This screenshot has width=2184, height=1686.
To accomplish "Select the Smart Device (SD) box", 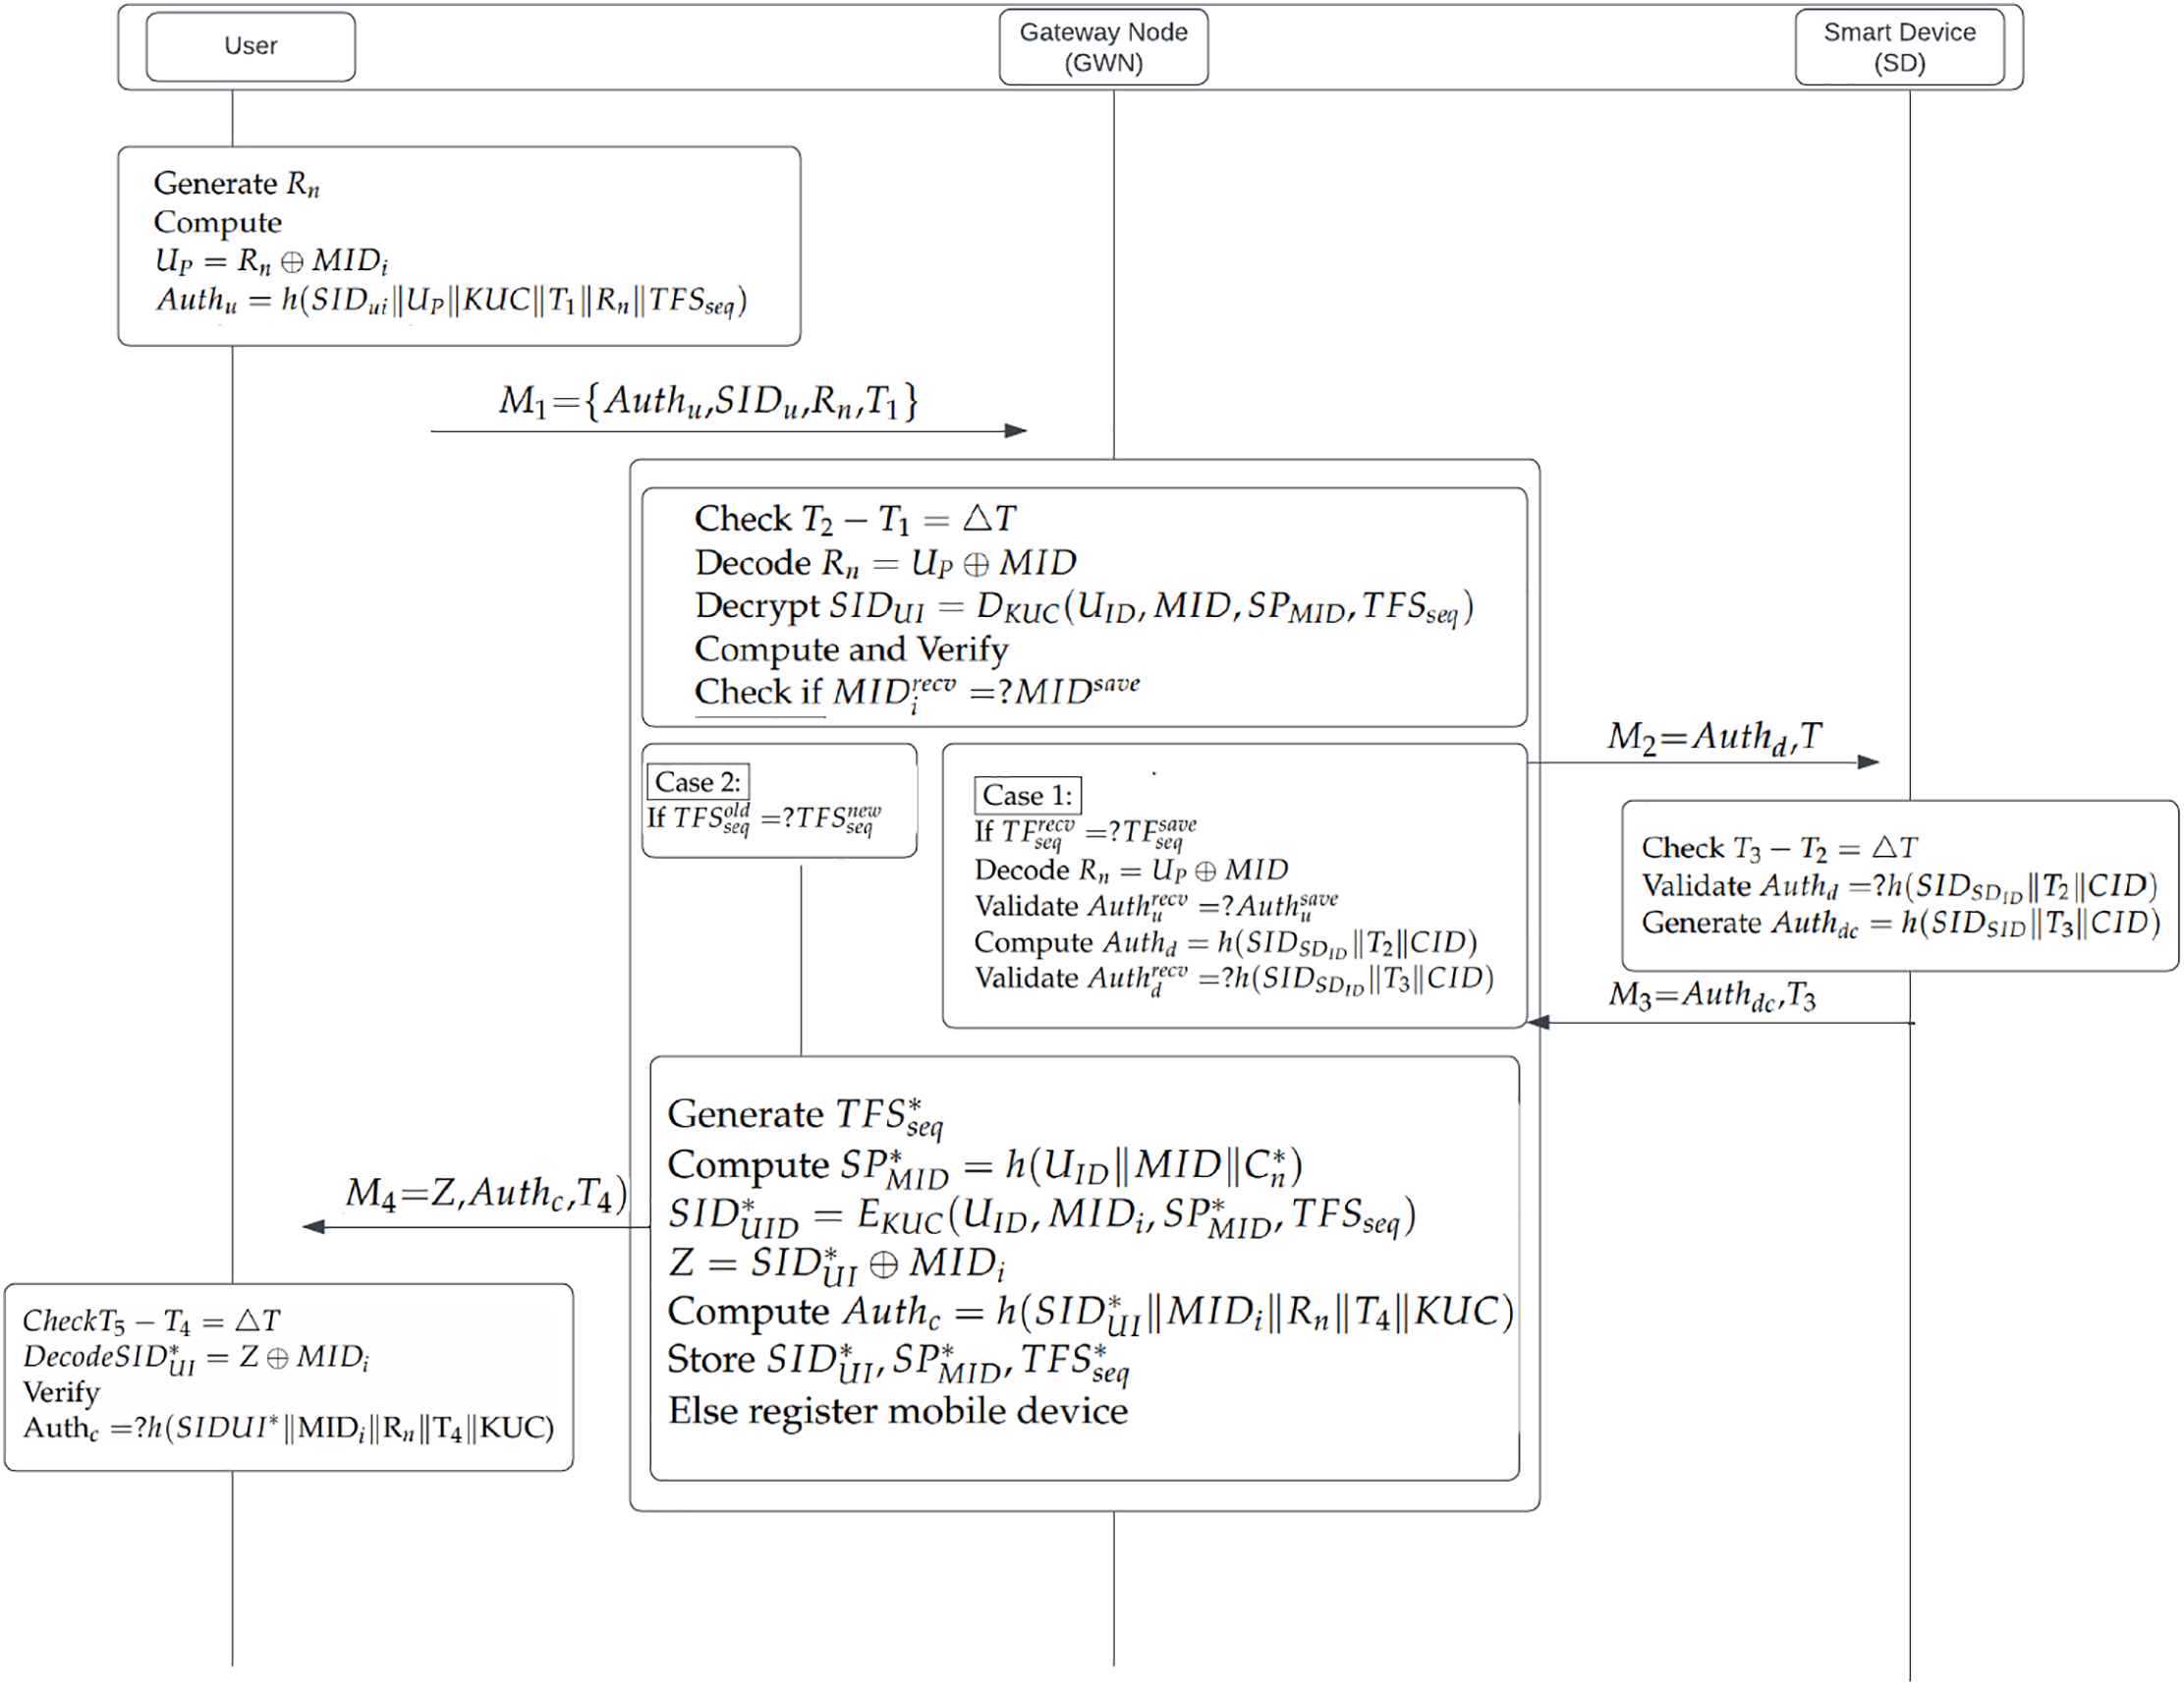I will 1898,47.
